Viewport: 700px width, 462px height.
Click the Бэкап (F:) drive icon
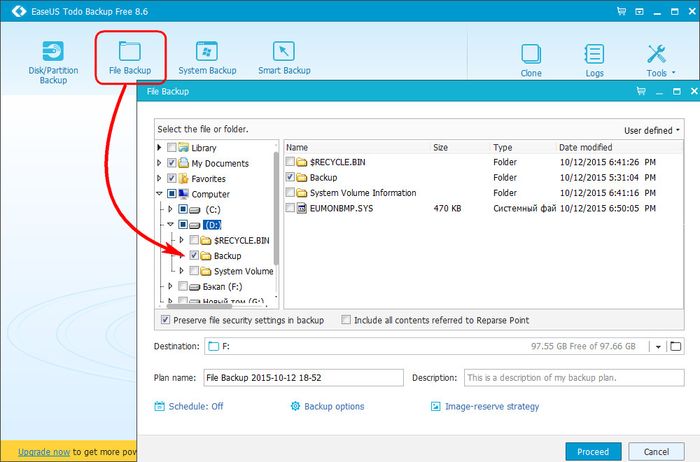pyautogui.click(x=195, y=287)
